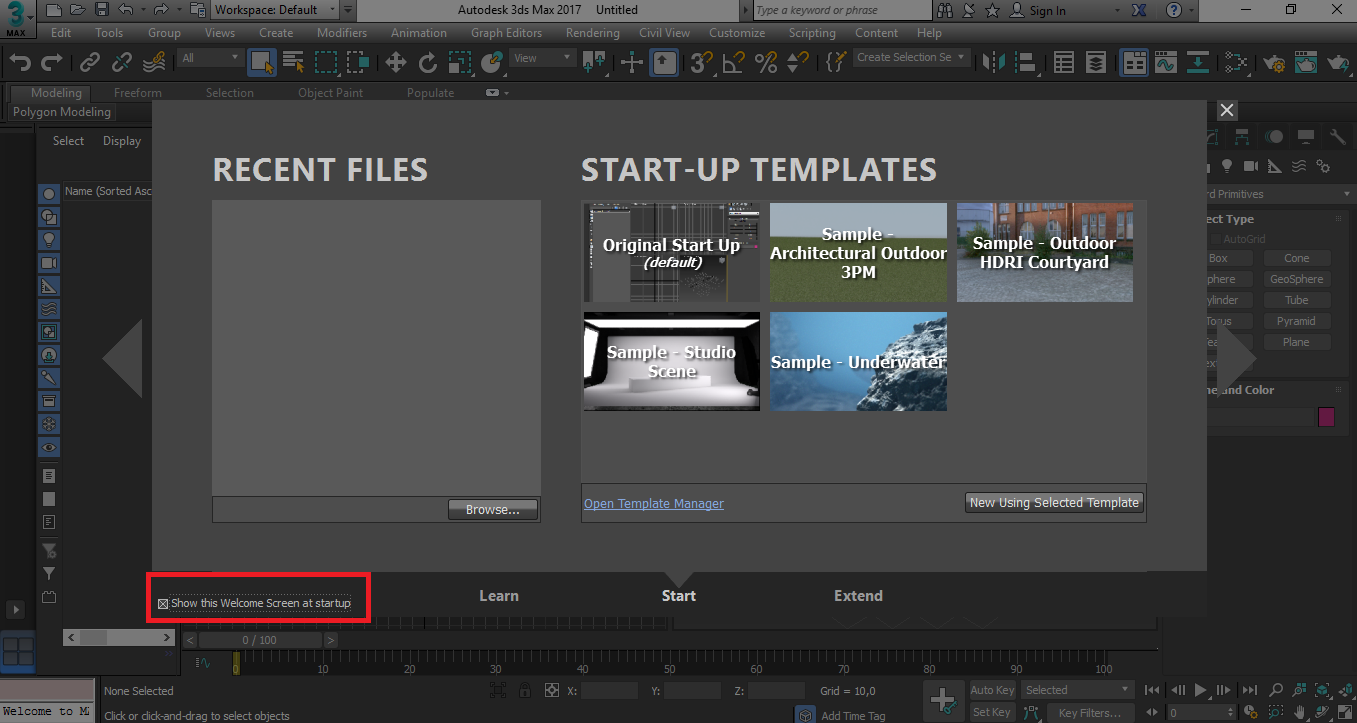The width and height of the screenshot is (1357, 723).
Task: Click New Using Selected Template button
Action: point(1054,503)
